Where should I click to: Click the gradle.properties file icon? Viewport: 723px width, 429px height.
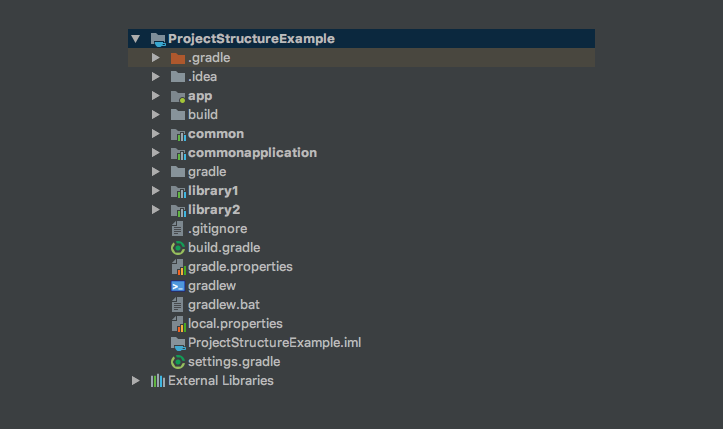(178, 267)
